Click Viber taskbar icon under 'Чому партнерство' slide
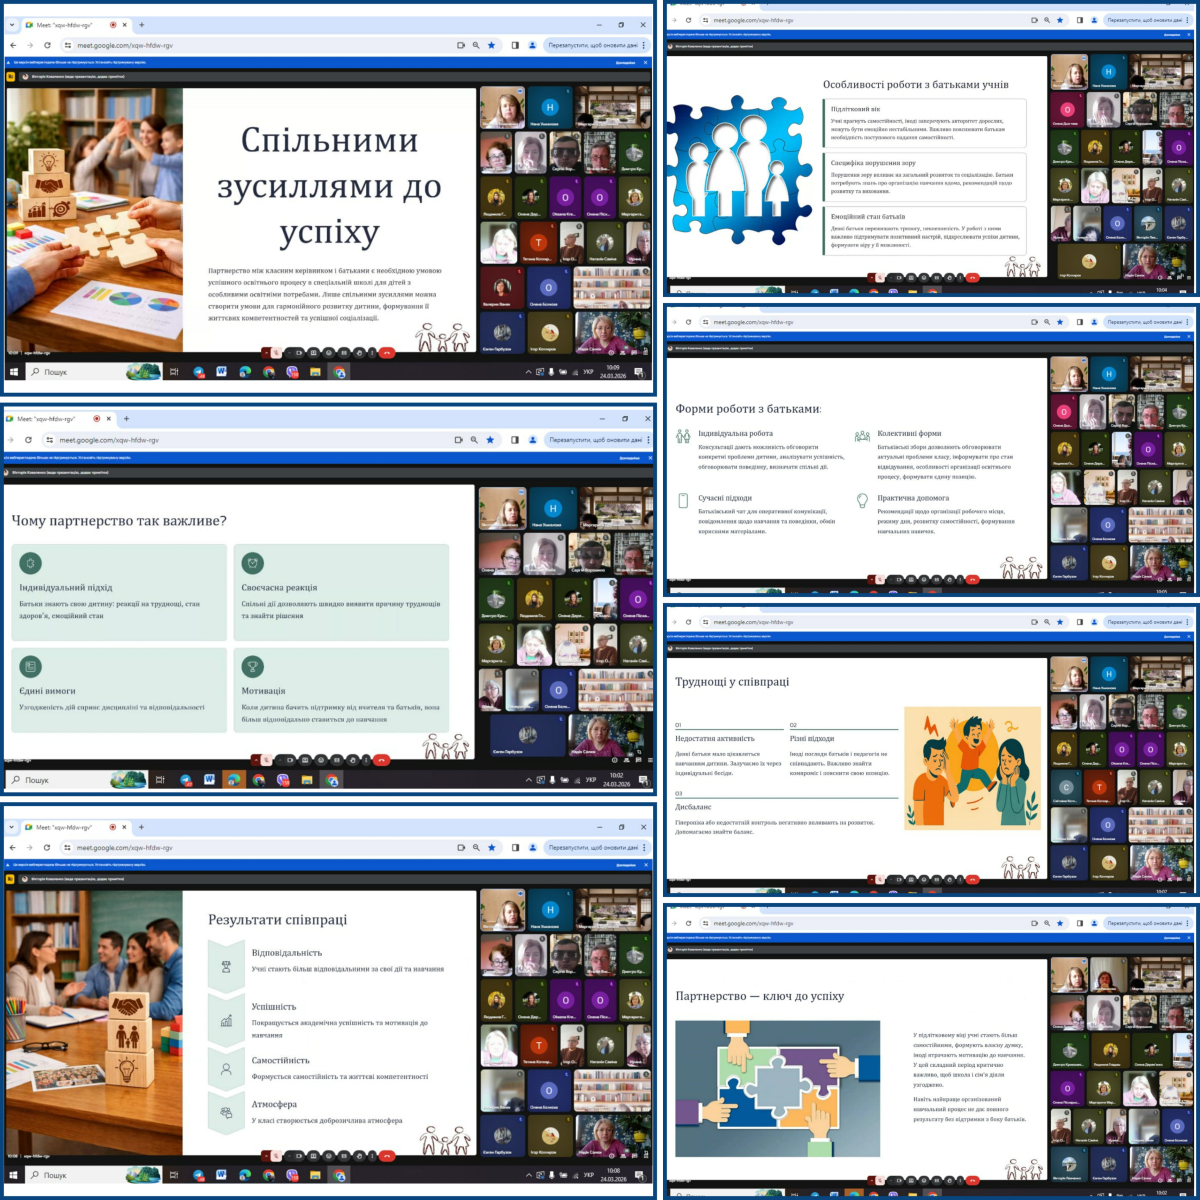Viewport: 1200px width, 1200px height. click(x=283, y=780)
